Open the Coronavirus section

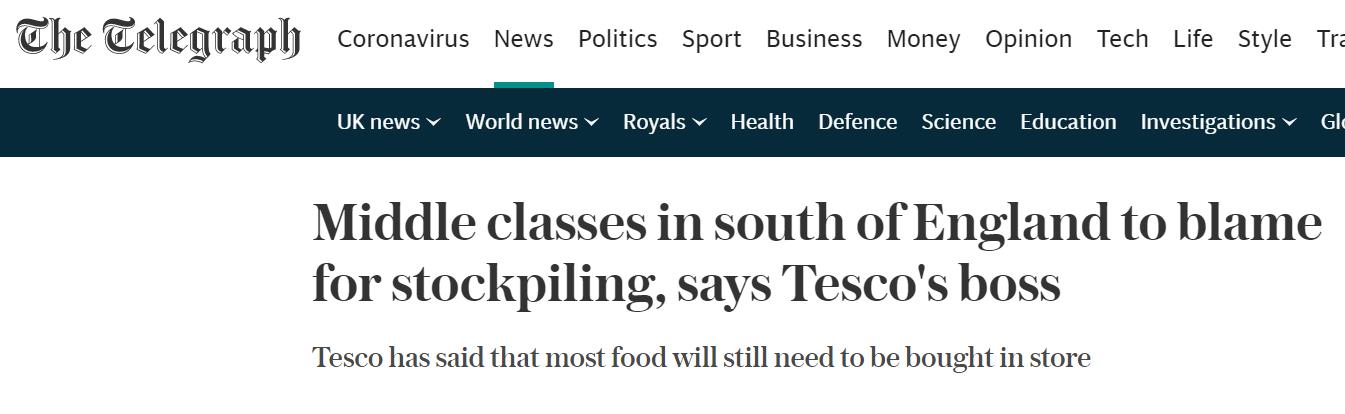pos(403,39)
